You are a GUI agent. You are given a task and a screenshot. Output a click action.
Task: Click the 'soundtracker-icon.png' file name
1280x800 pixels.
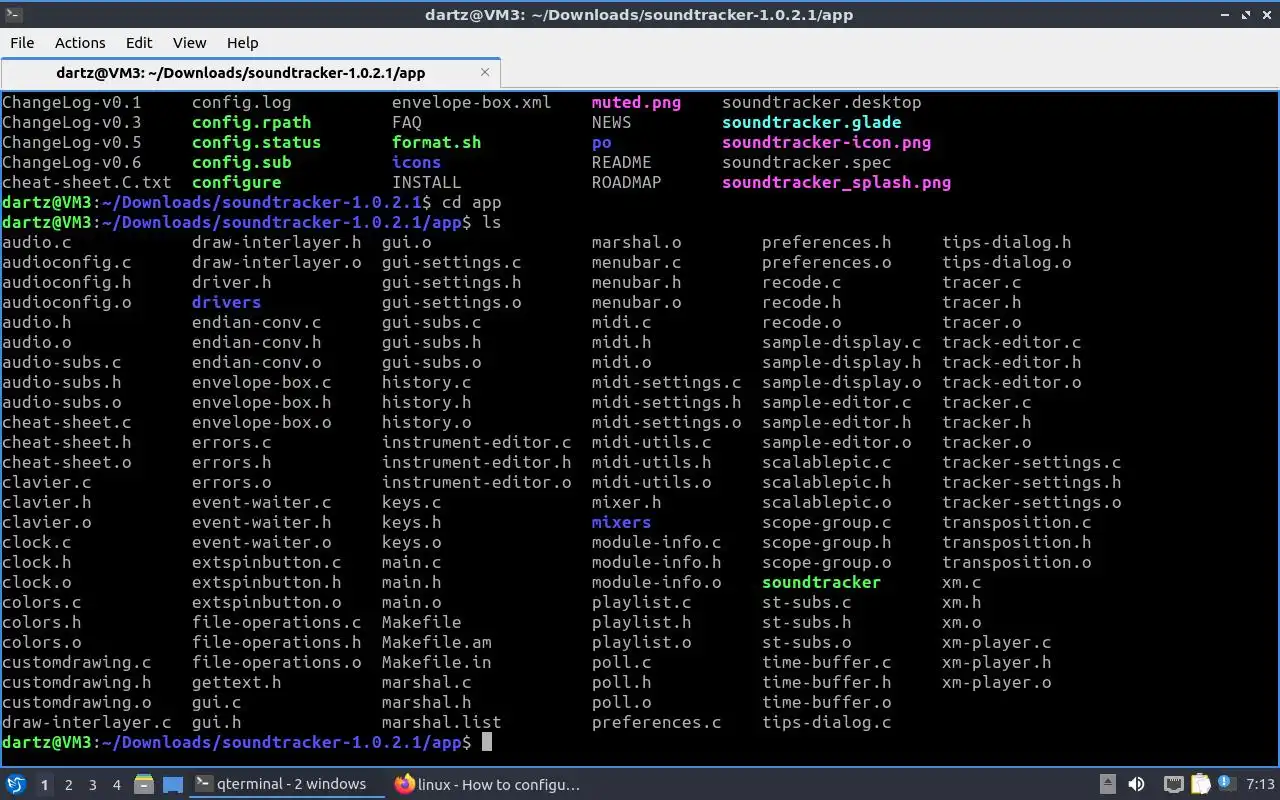827,142
